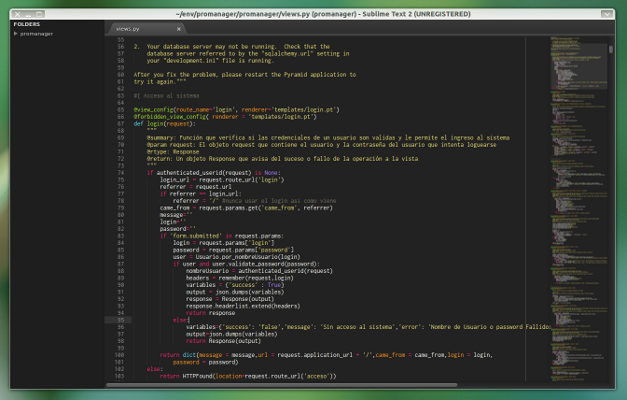Select the promanager folder in sidebar
Viewport: 627px width, 400px height.
(36, 34)
